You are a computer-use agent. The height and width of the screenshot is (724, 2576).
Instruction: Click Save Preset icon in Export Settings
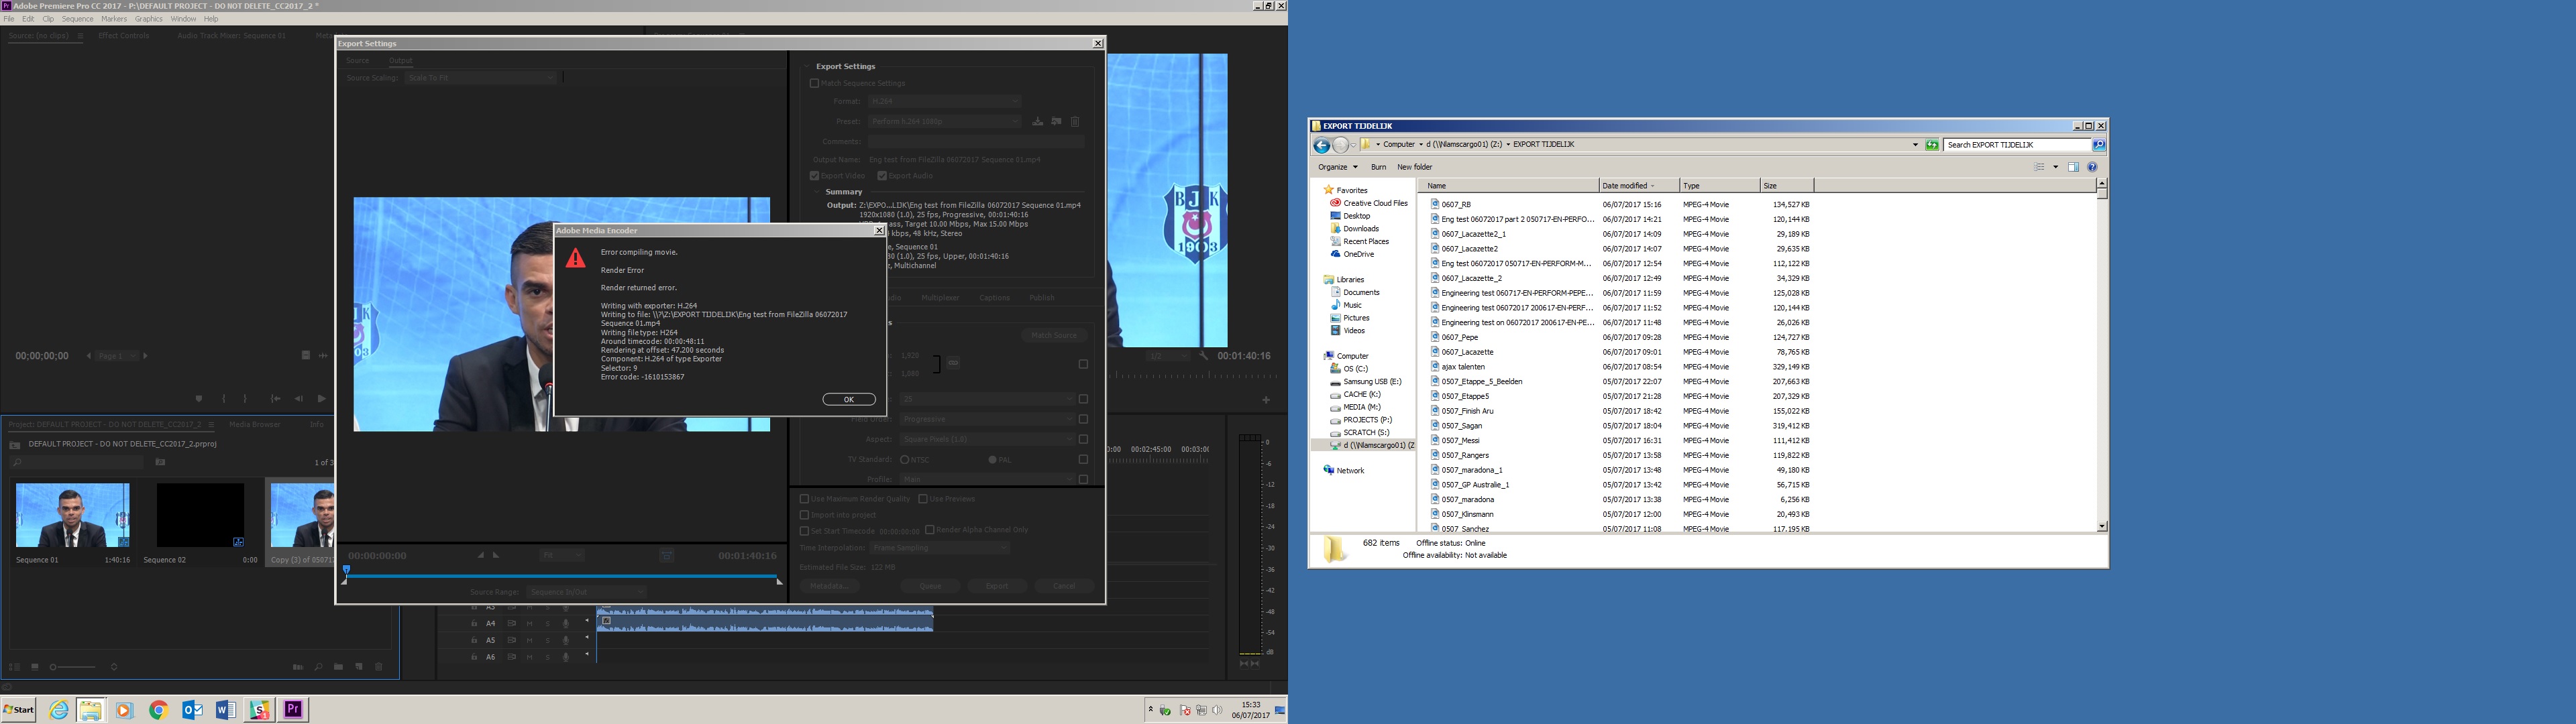click(1038, 122)
